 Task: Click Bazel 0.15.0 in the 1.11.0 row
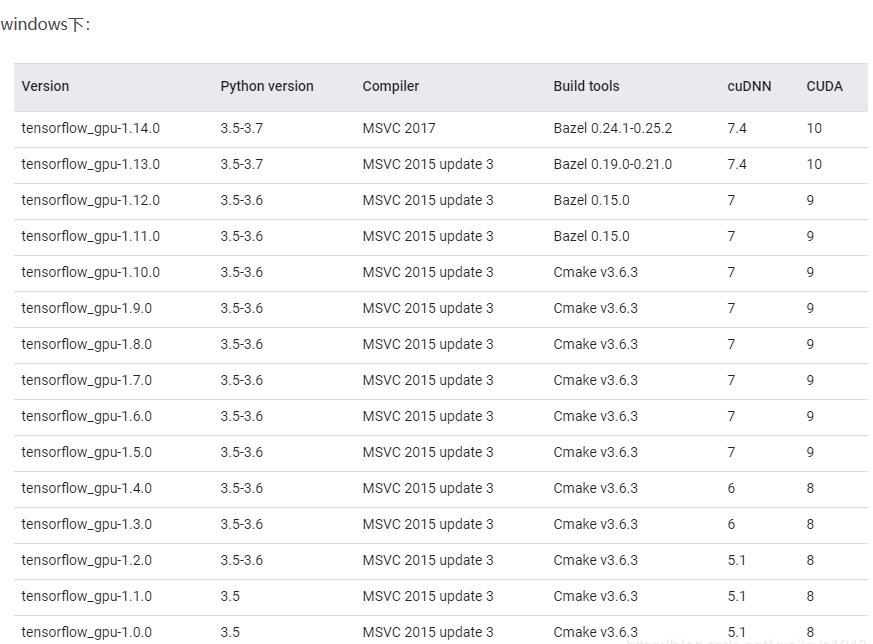(591, 237)
